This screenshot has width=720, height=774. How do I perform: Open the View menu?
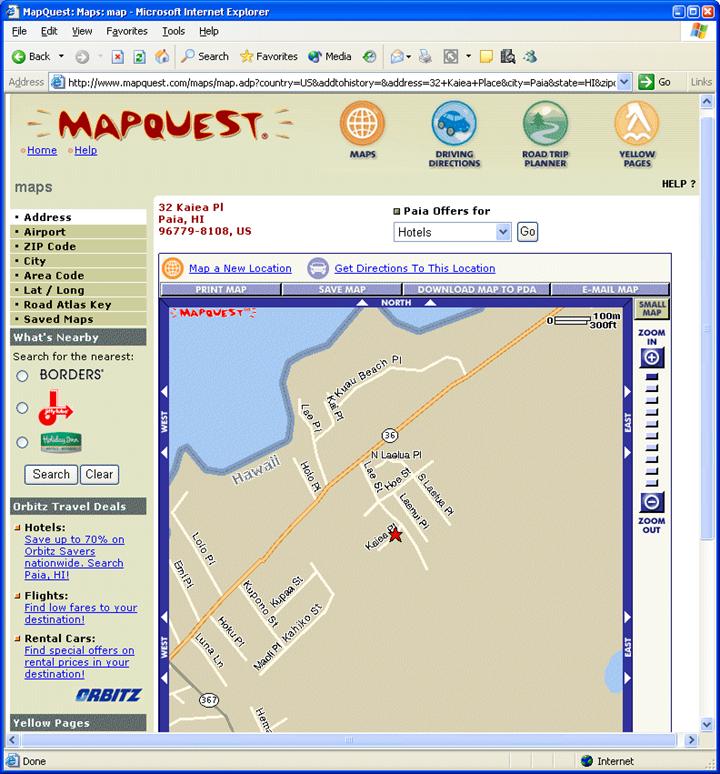(x=82, y=31)
